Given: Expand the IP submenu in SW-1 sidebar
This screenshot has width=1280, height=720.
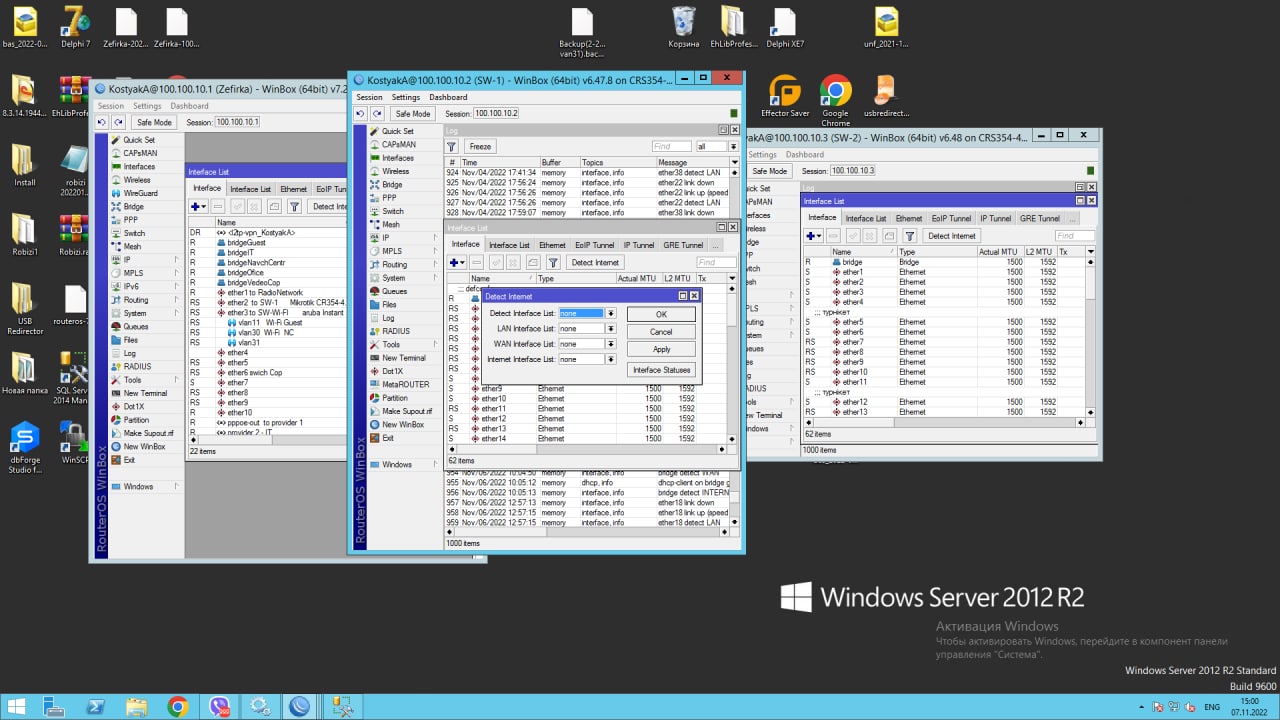Looking at the screenshot, I should pyautogui.click(x=404, y=238).
